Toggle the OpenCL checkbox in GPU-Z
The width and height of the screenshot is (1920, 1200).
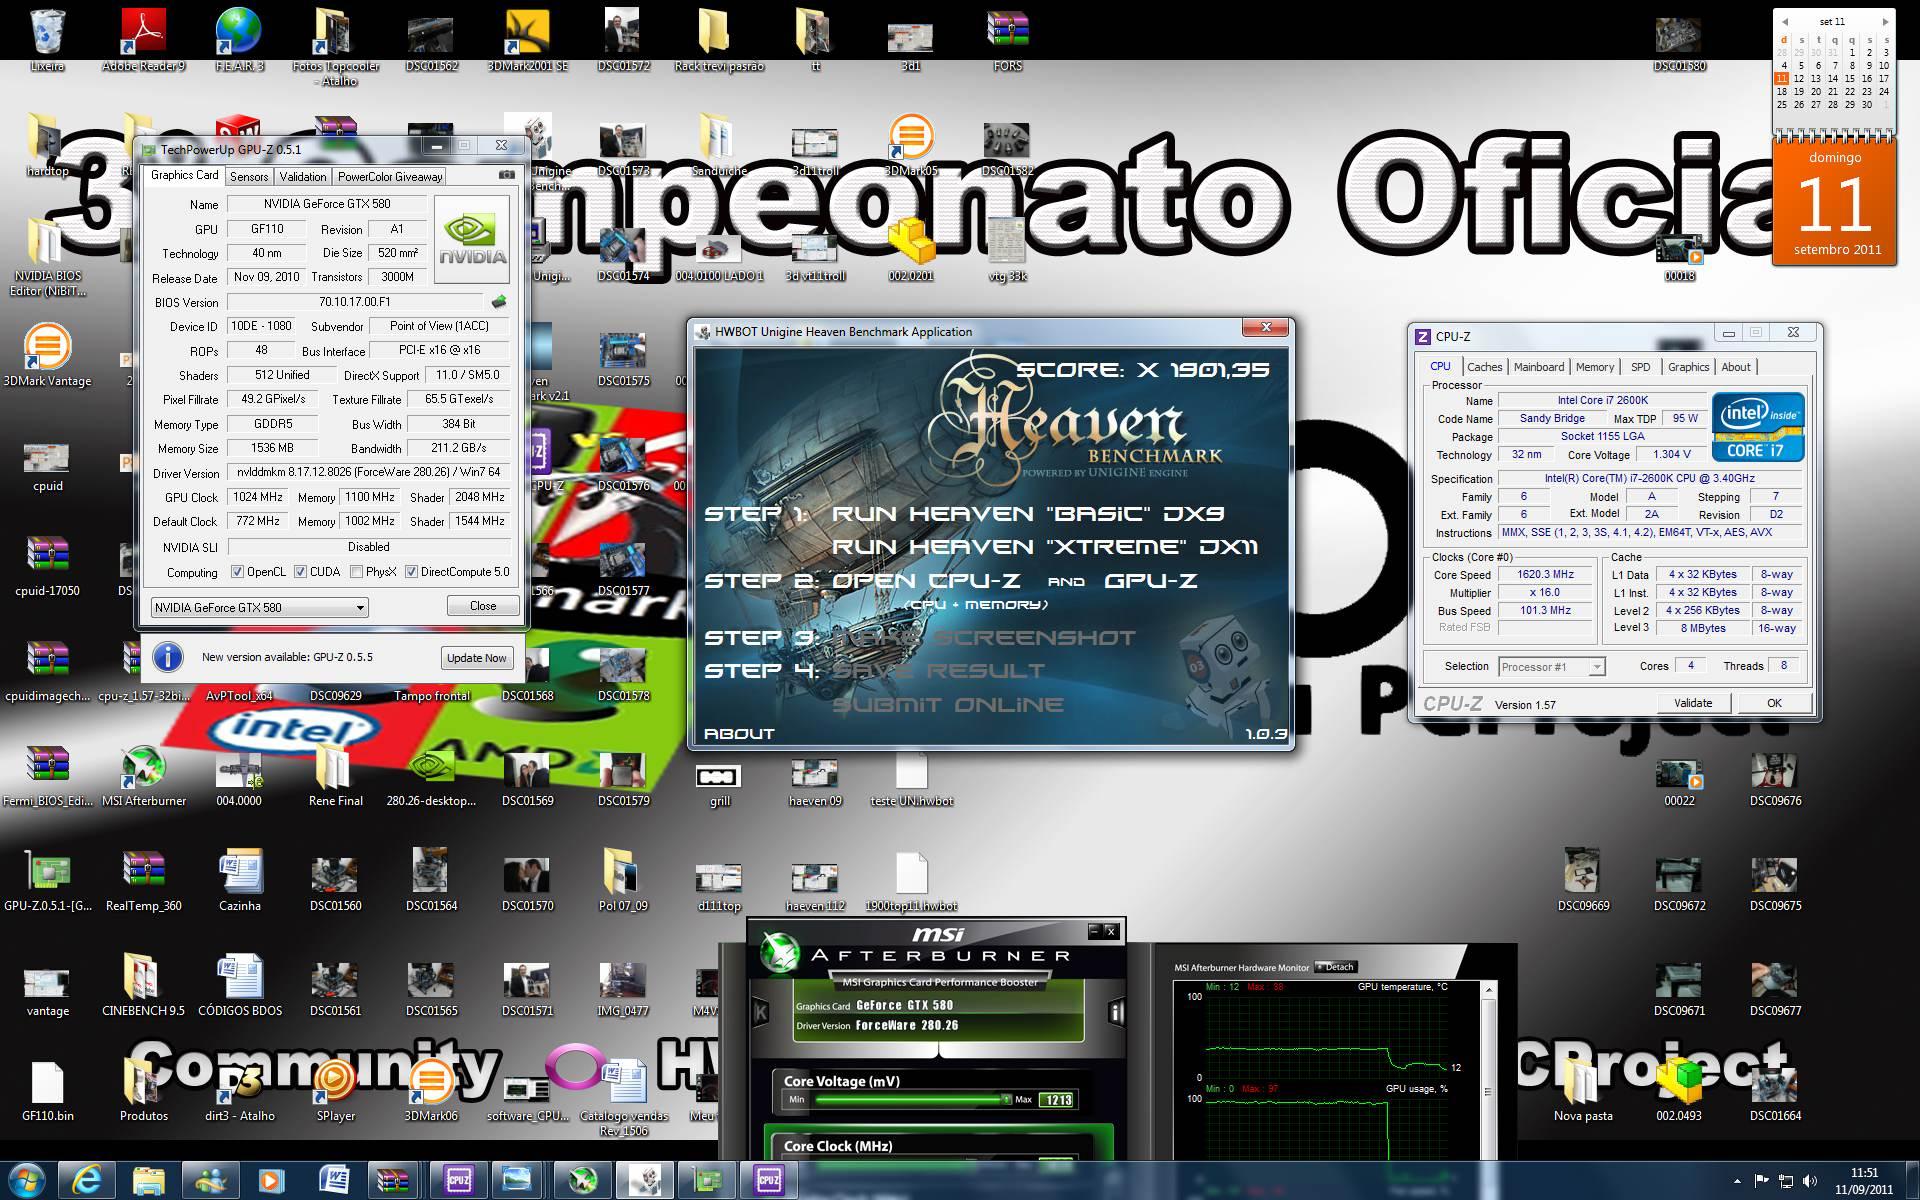(x=237, y=572)
